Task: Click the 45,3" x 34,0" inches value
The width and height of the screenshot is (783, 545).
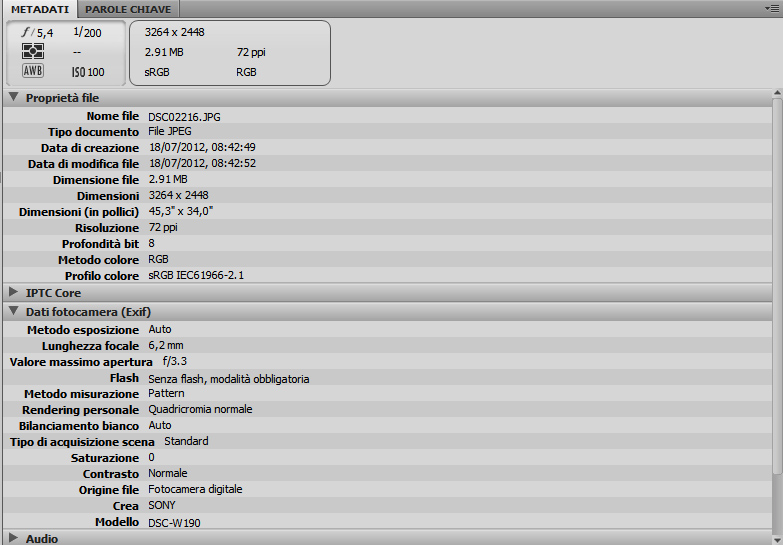Action: [x=181, y=211]
